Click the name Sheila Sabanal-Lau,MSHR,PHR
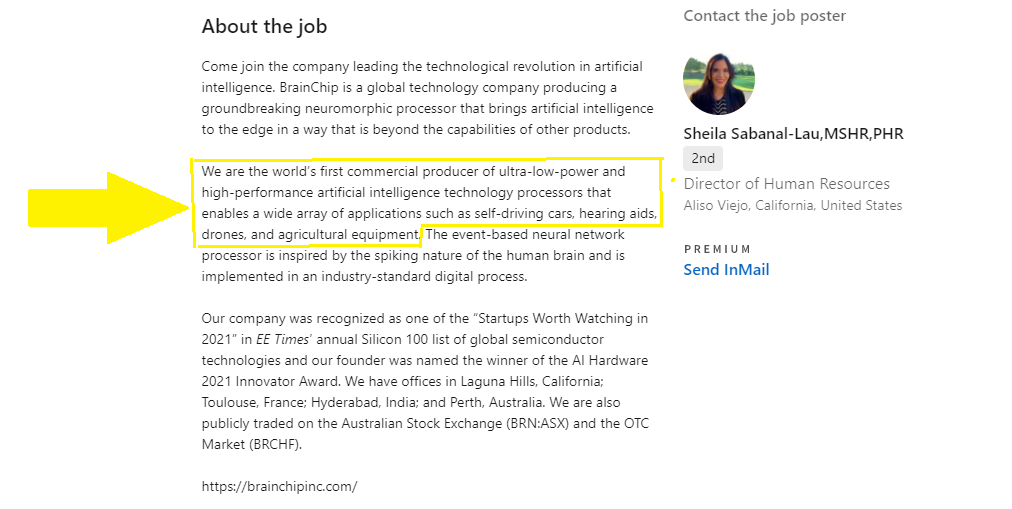The width and height of the screenshot is (1012, 509). [x=793, y=134]
